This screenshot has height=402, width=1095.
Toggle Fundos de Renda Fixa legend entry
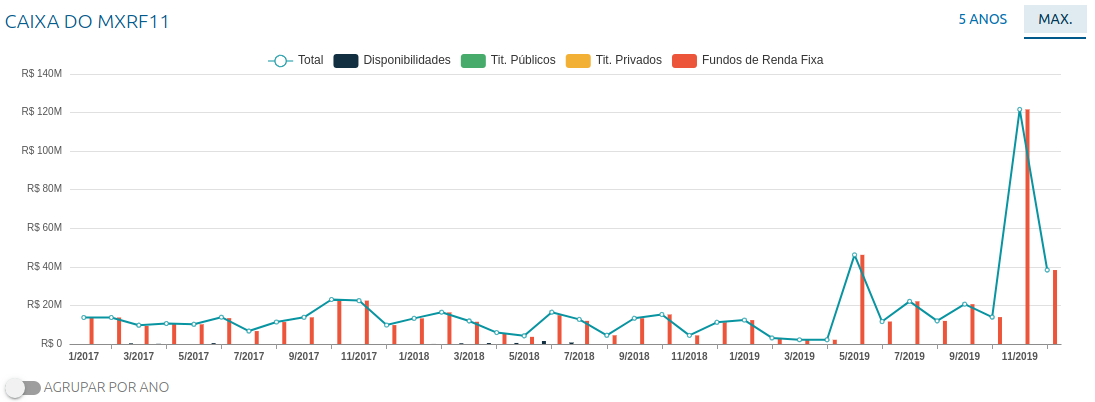(x=747, y=60)
